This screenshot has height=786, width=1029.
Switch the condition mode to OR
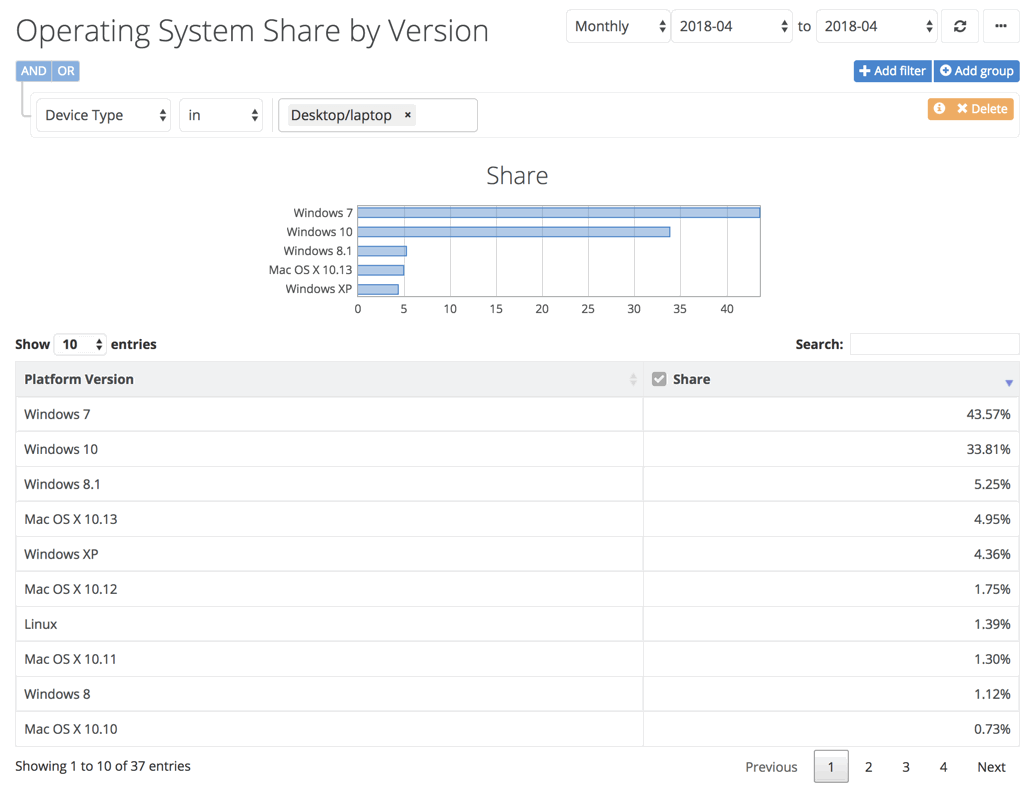click(x=65, y=71)
